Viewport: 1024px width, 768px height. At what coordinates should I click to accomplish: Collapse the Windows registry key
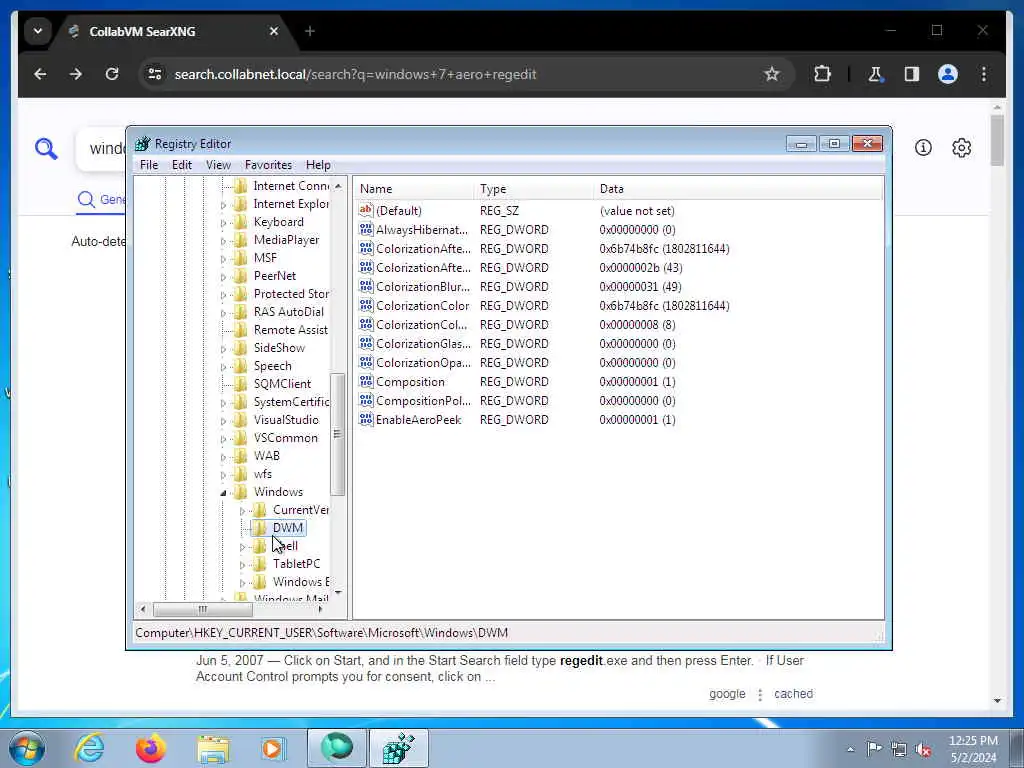(223, 492)
